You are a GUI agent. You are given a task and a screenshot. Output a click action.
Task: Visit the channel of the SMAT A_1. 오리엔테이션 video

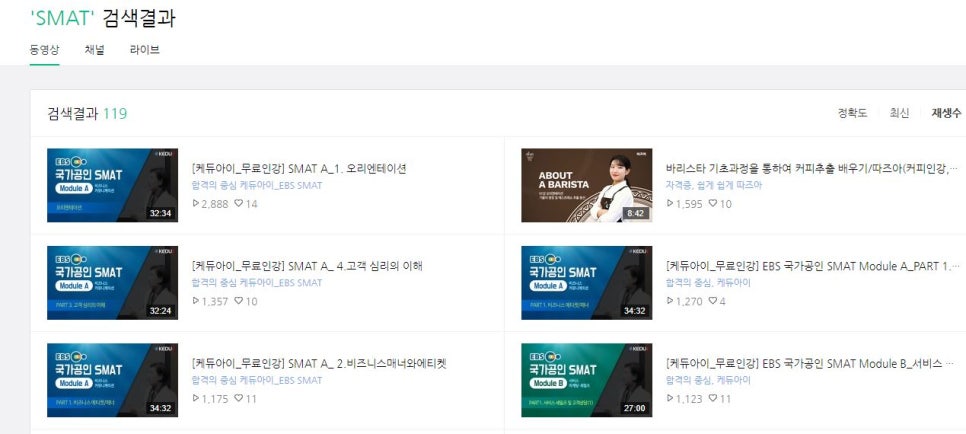pos(257,186)
